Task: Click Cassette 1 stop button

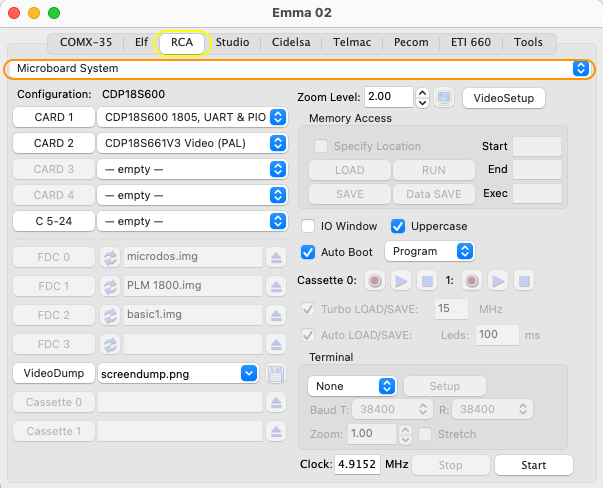Action: (524, 281)
